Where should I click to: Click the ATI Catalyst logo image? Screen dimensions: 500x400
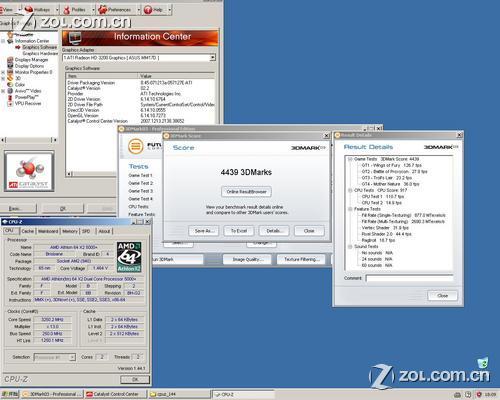pos(29,171)
